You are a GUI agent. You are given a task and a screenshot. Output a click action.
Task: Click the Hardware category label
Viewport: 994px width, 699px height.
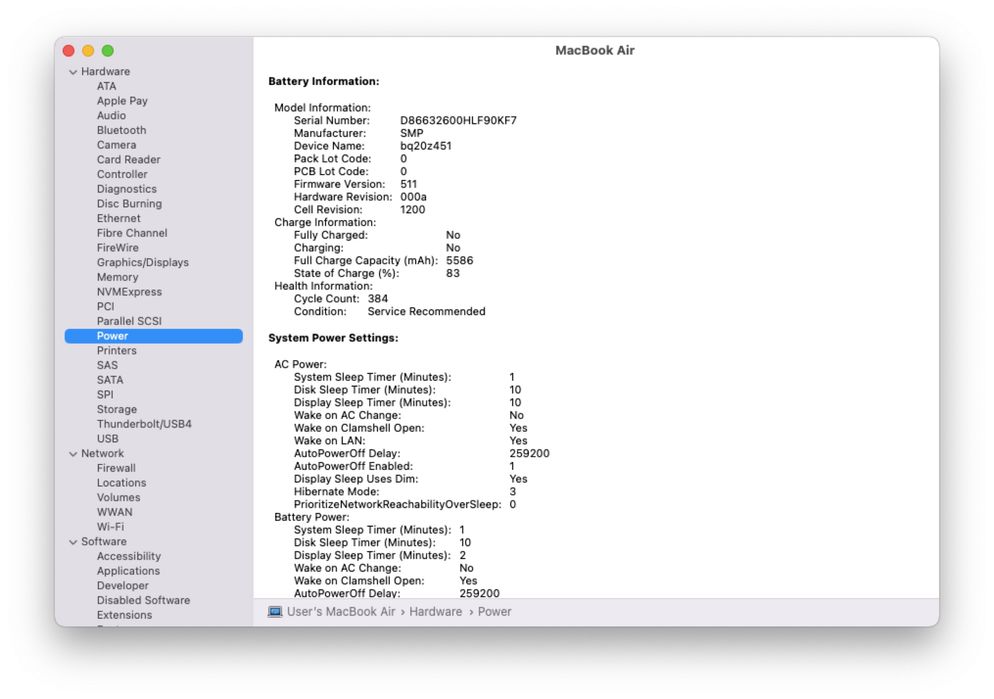point(105,72)
